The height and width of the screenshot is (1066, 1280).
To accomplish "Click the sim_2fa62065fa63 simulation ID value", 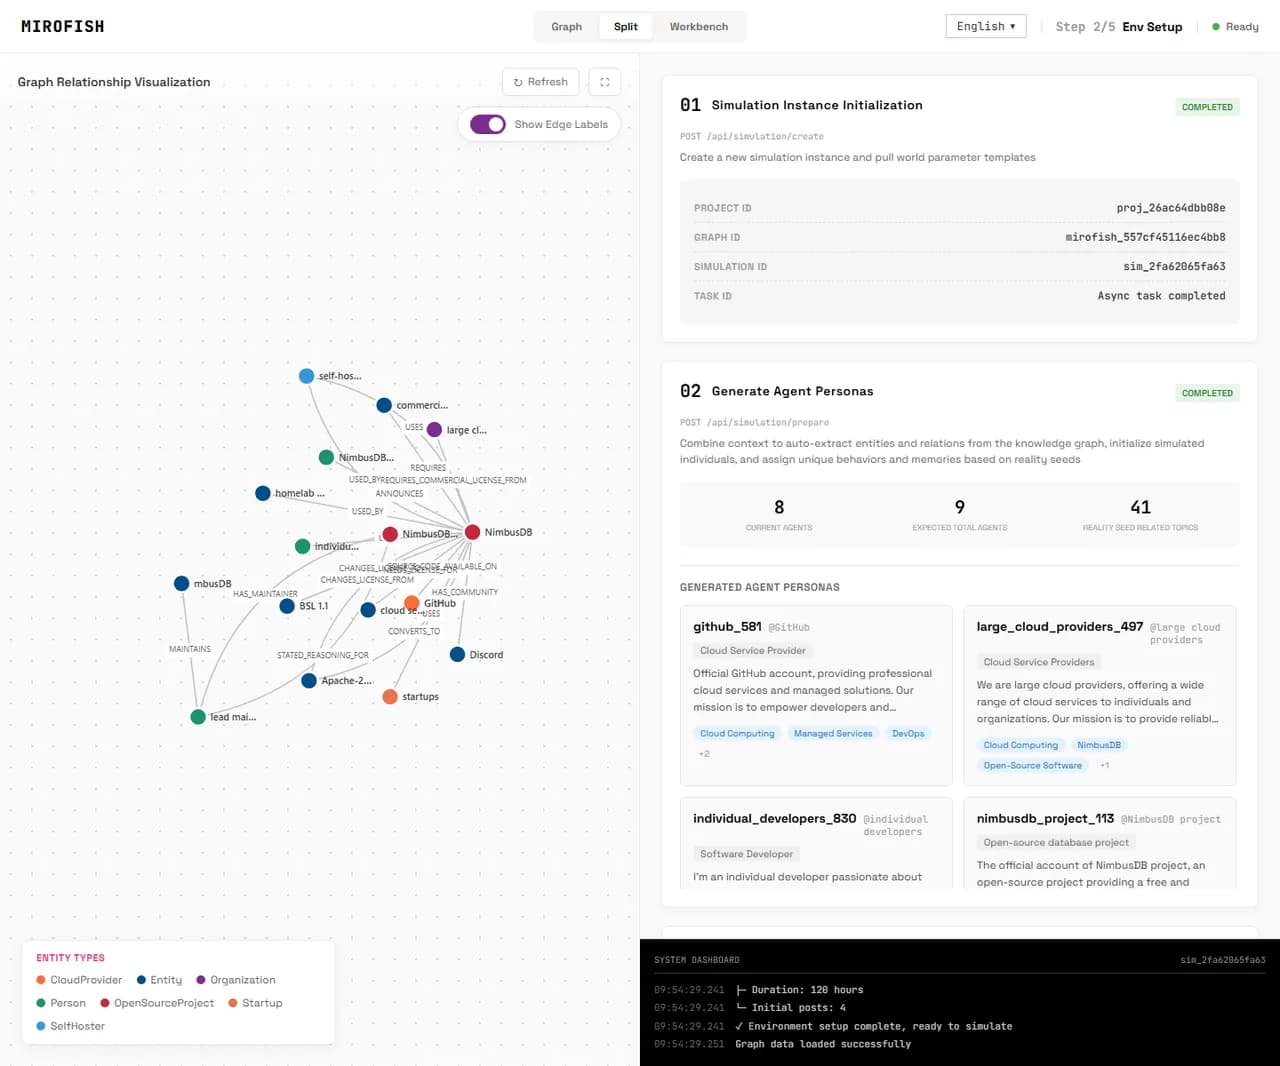I will [x=1174, y=267].
